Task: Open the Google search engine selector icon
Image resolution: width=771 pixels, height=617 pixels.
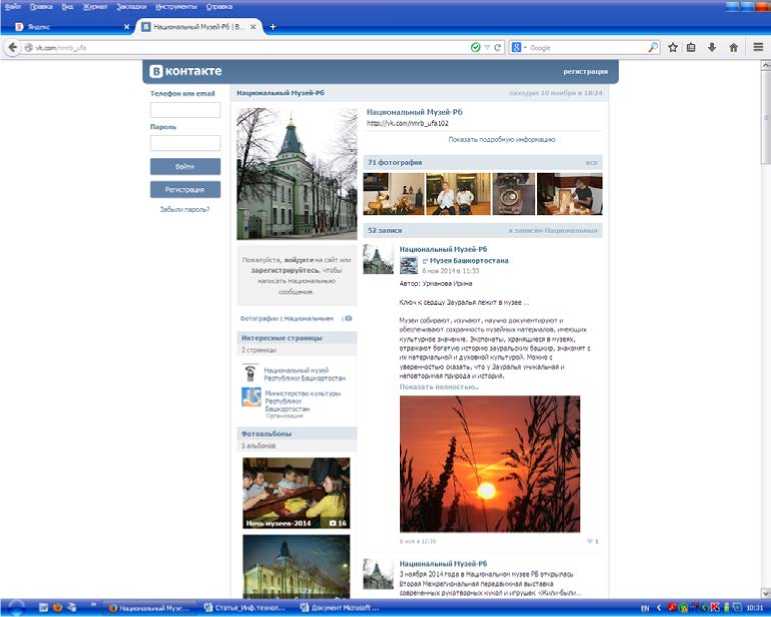Action: tap(516, 47)
